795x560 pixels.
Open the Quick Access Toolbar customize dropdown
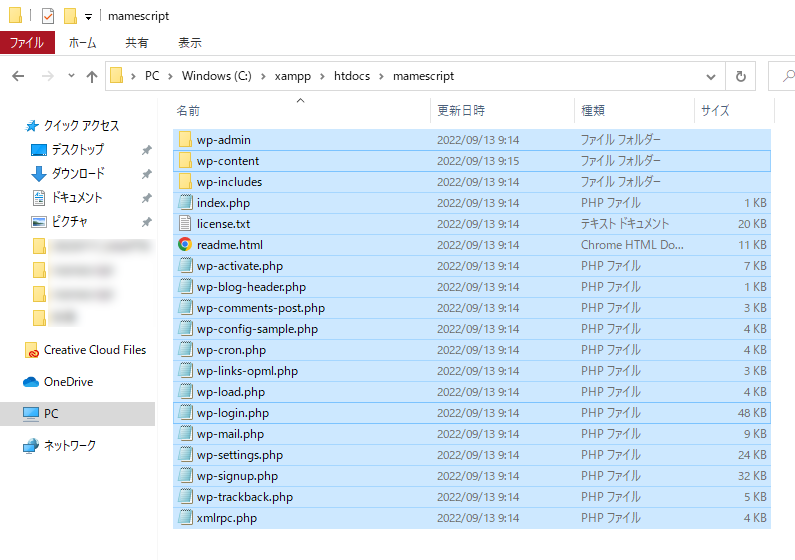[x=88, y=17]
